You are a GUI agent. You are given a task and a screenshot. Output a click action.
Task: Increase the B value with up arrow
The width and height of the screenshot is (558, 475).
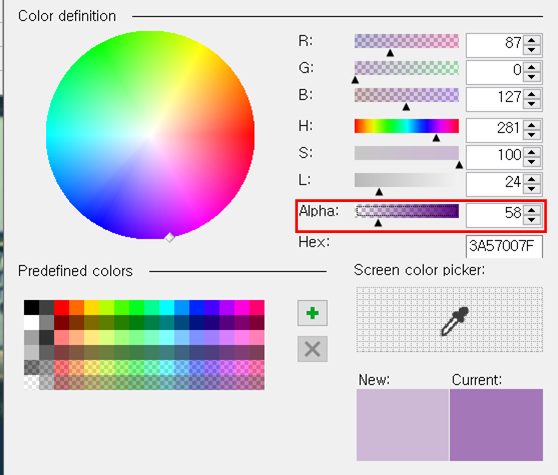[532, 94]
